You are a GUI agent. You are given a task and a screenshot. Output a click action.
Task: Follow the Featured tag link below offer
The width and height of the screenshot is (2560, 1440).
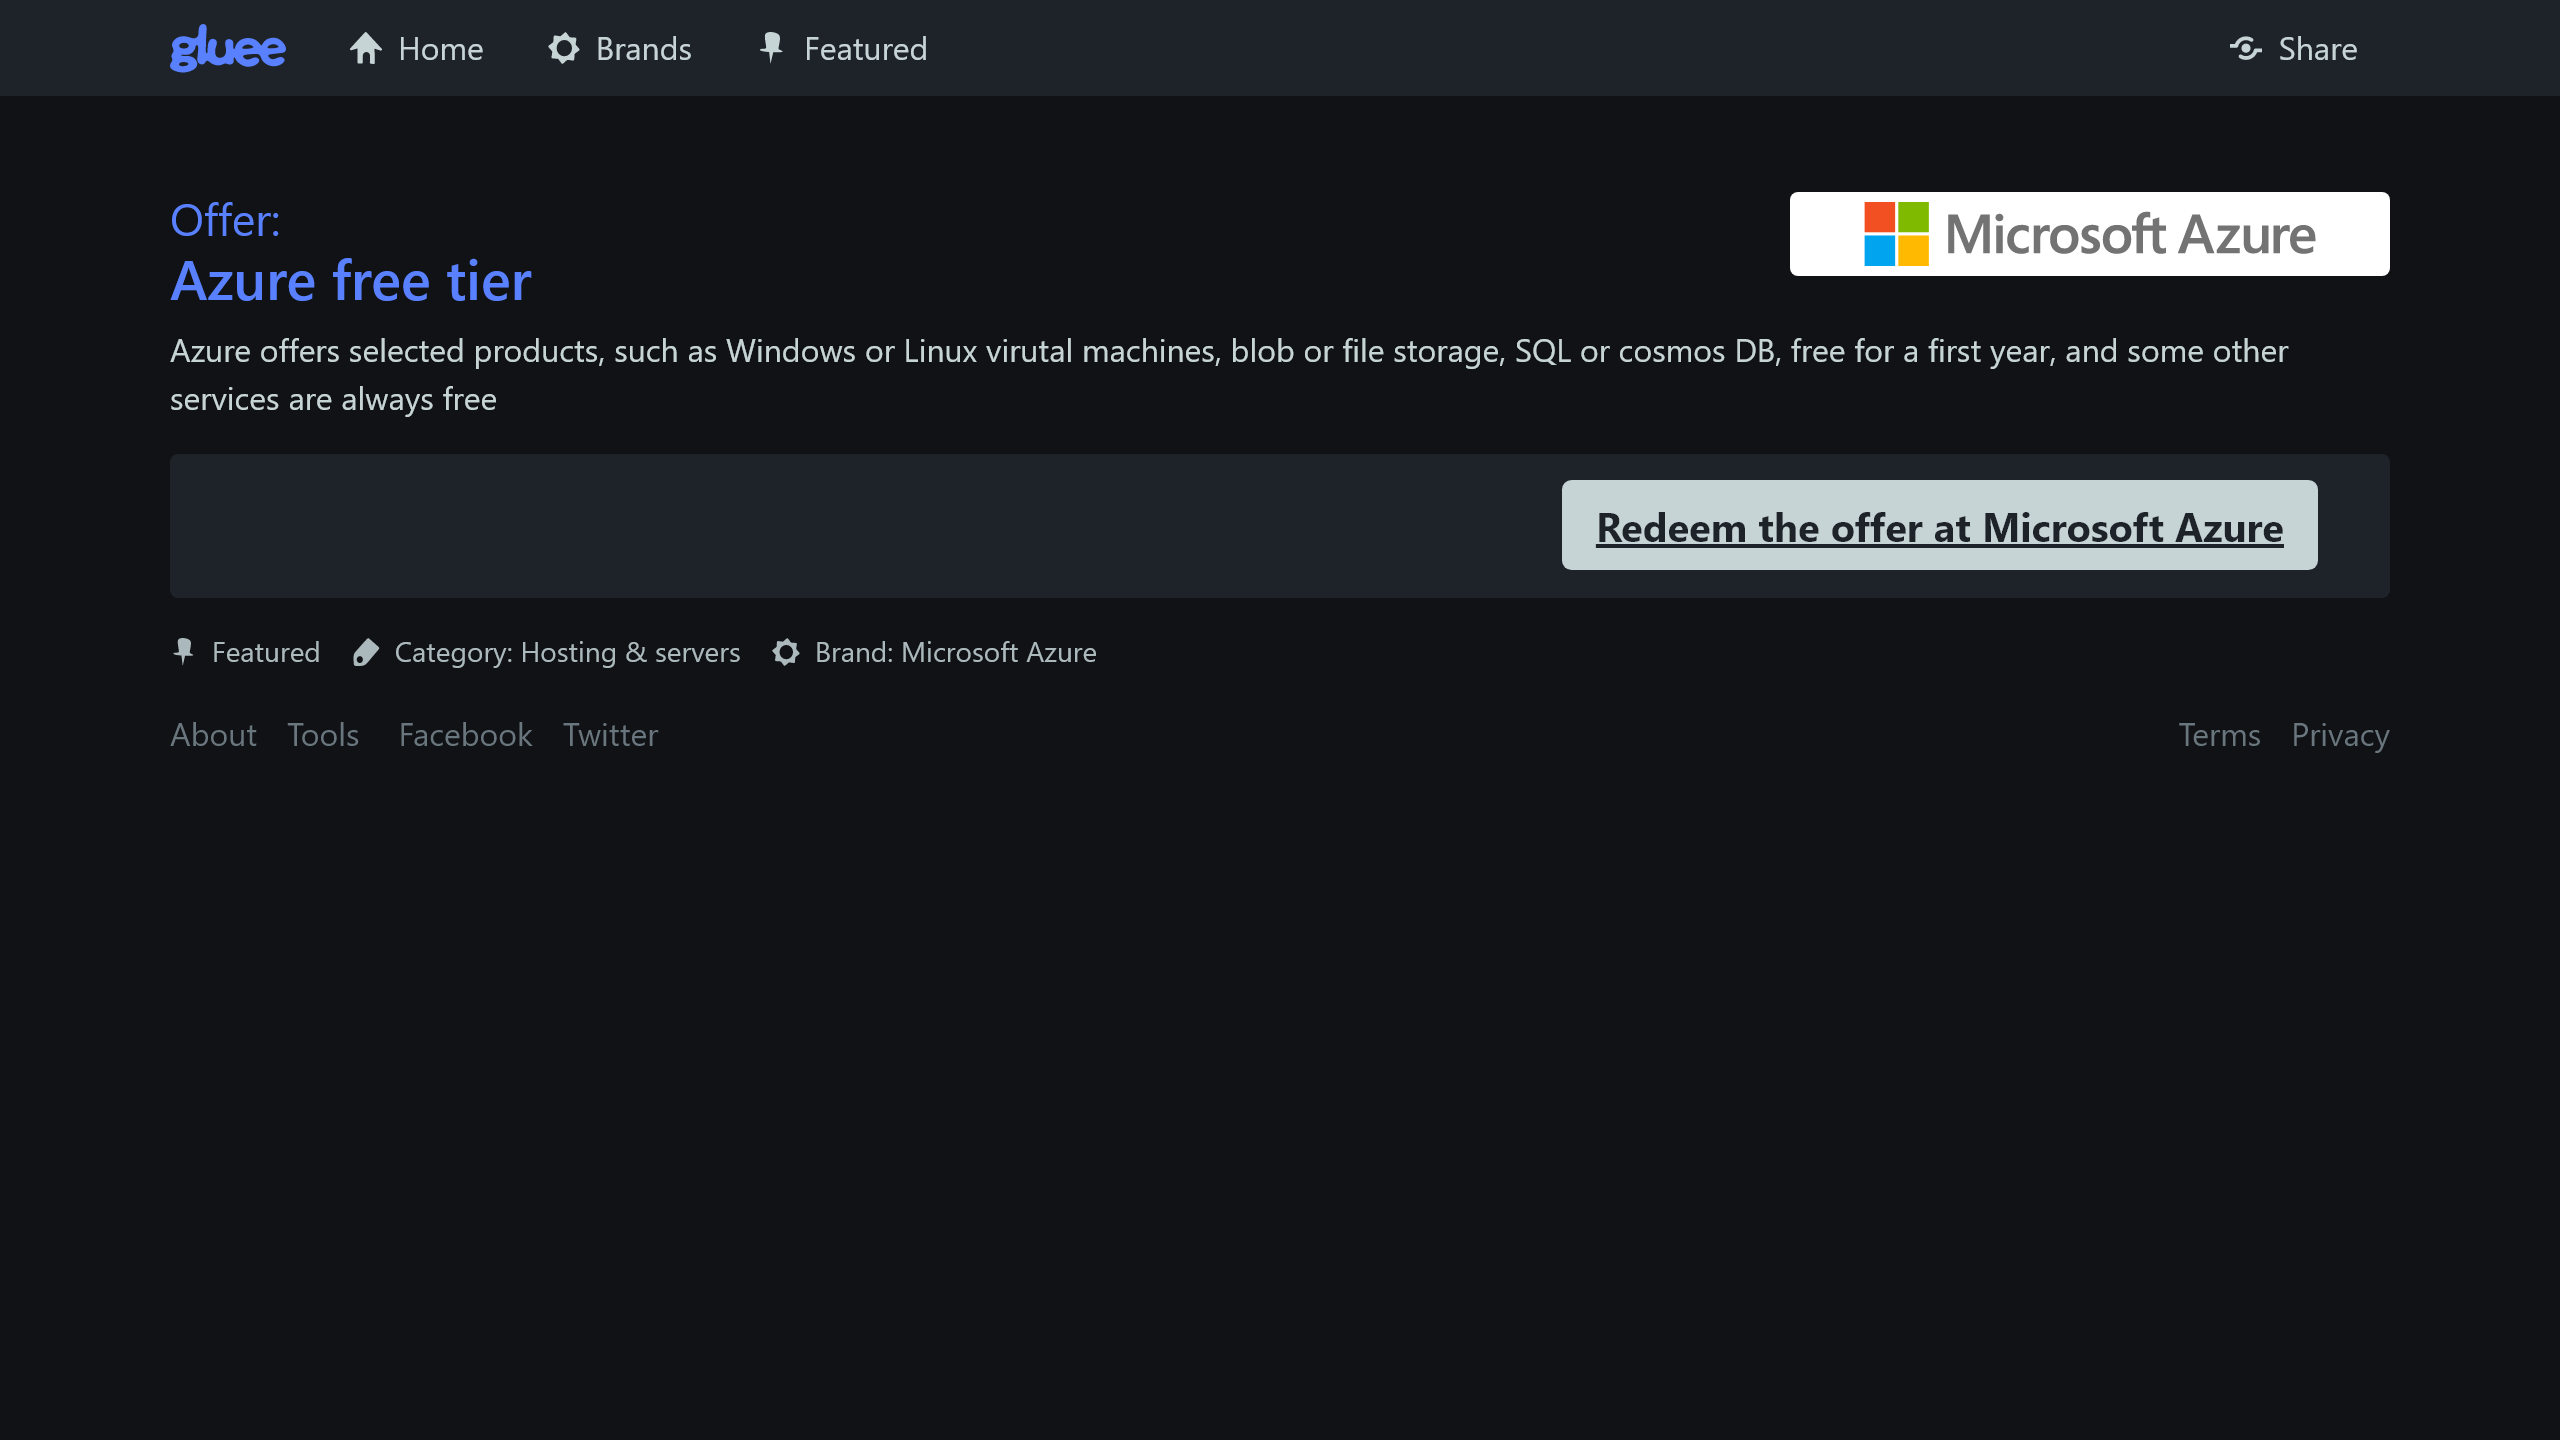245,652
